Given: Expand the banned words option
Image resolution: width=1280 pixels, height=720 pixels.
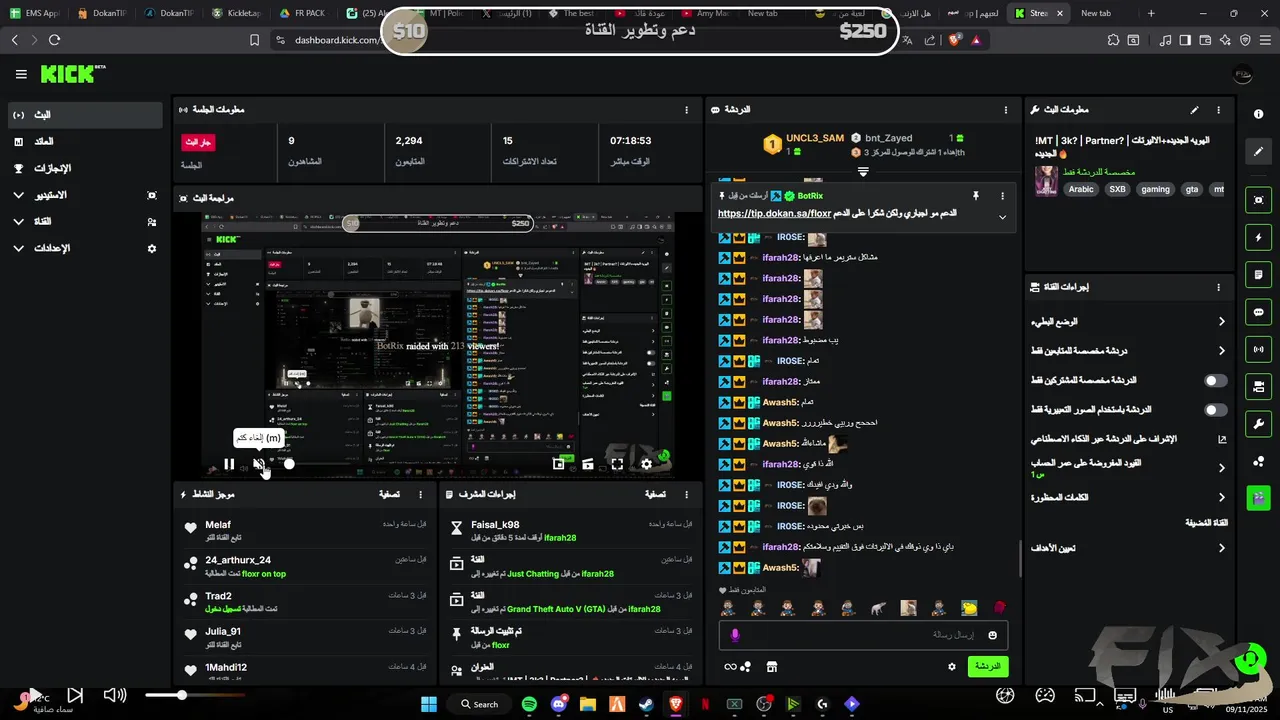Looking at the screenshot, I should 1221,497.
